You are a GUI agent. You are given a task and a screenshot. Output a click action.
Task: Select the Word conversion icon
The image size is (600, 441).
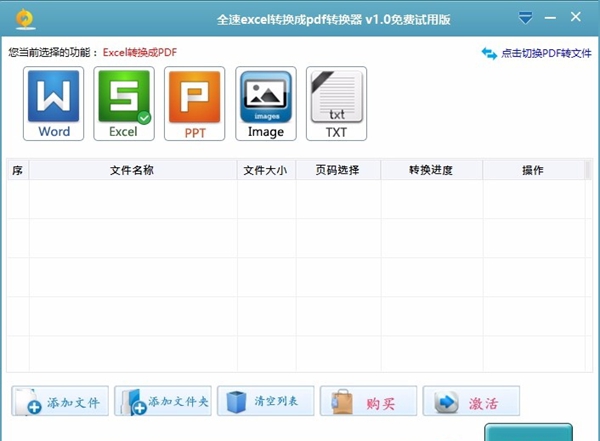coord(53,103)
